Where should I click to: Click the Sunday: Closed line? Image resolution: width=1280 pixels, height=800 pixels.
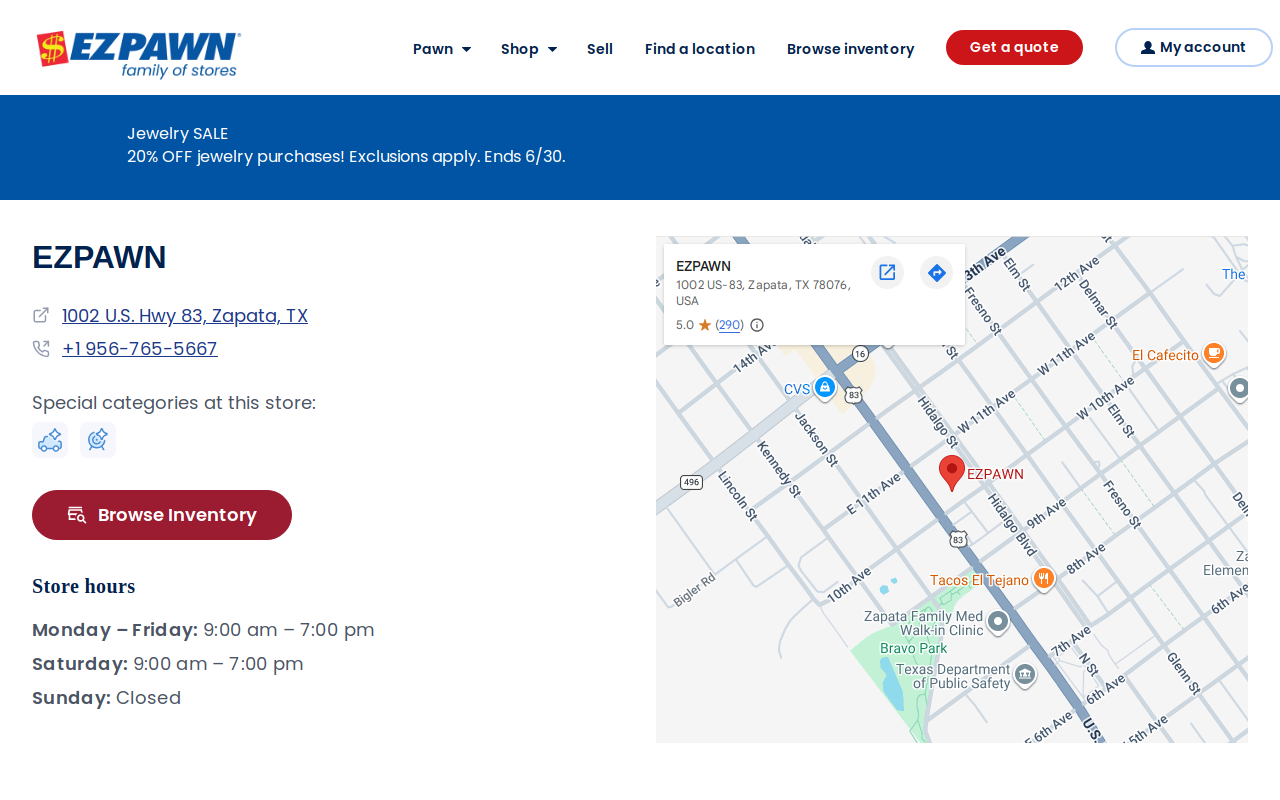click(x=106, y=698)
